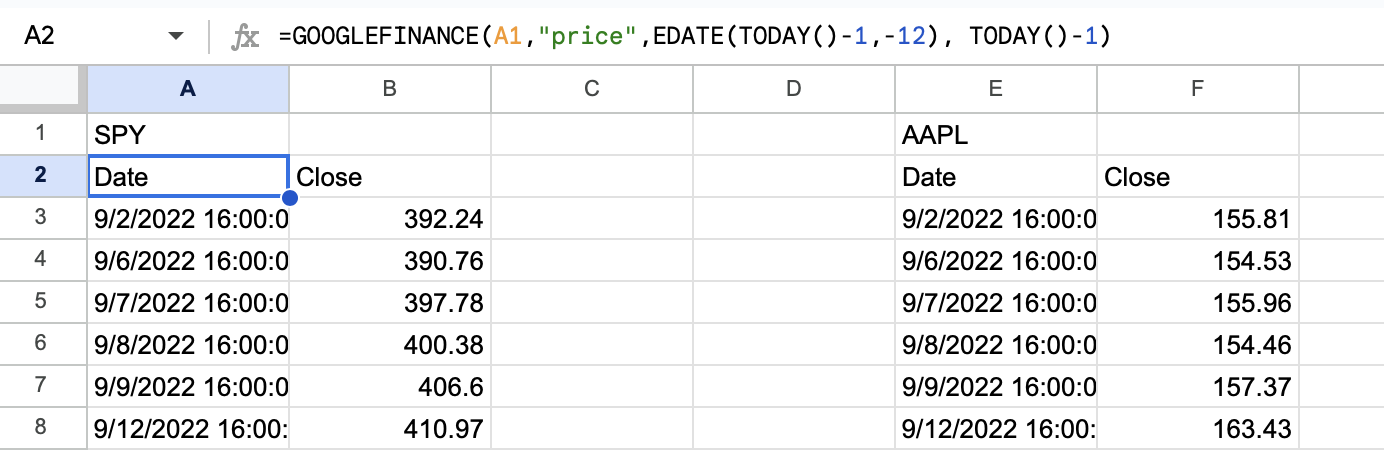
Task: Select the select-all corner box
Action: tap(43, 89)
